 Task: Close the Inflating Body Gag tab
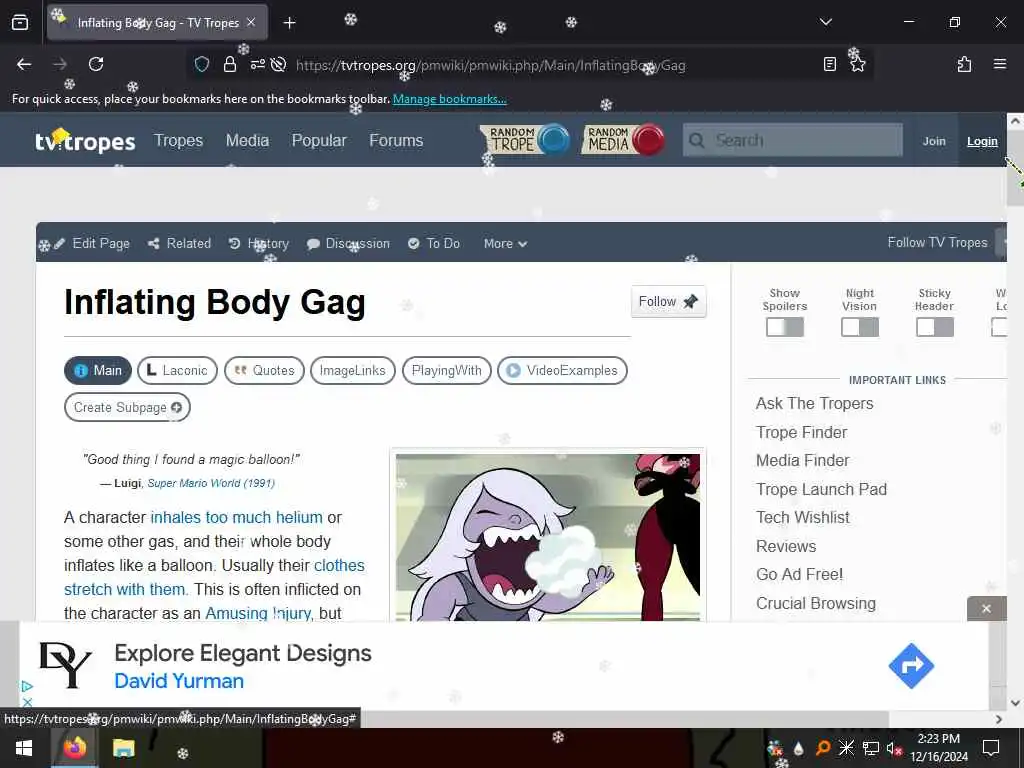click(x=251, y=22)
